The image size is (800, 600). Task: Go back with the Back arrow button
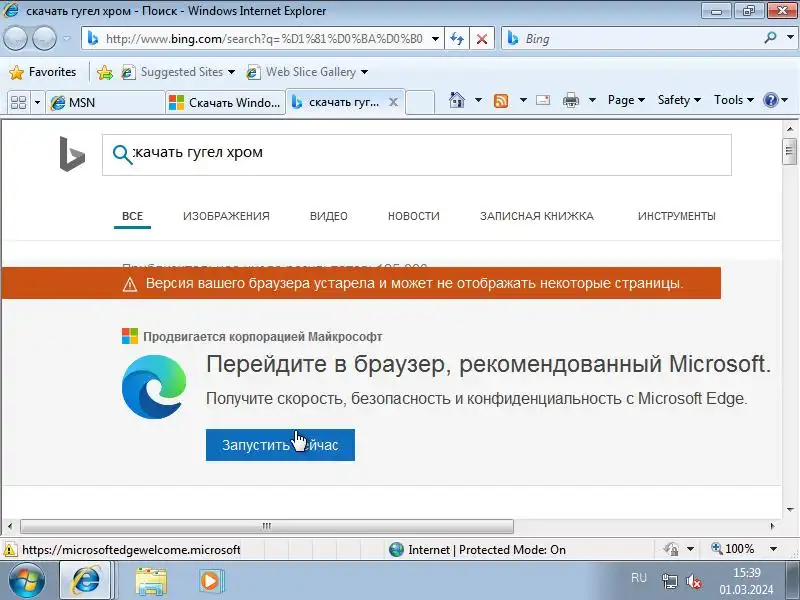pos(15,38)
